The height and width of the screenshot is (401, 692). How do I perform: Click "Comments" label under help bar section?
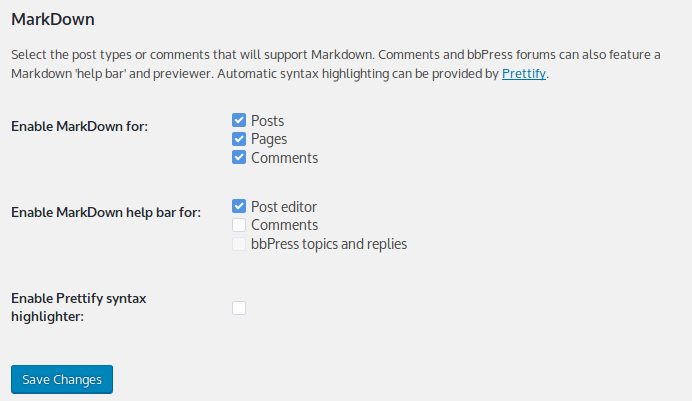[284, 225]
